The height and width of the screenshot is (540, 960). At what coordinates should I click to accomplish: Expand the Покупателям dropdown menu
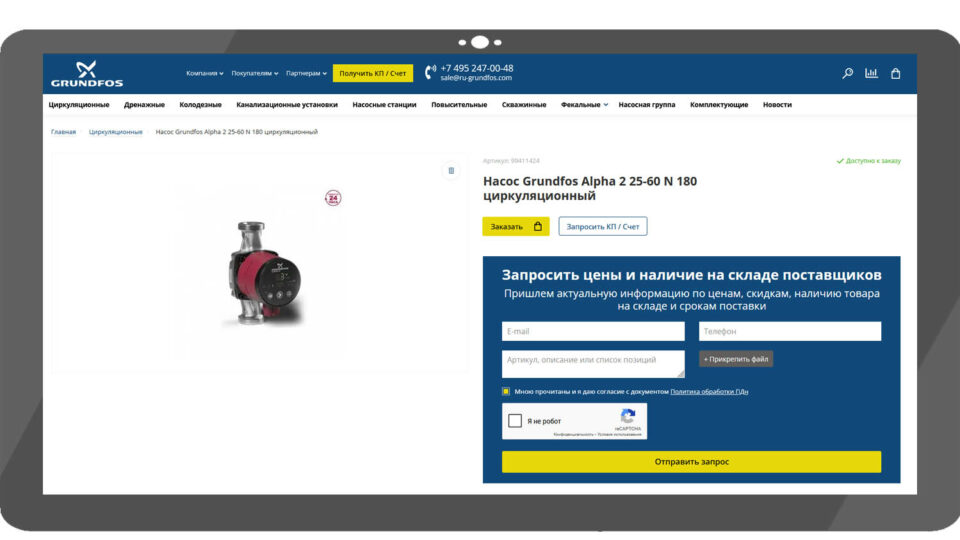click(x=255, y=73)
